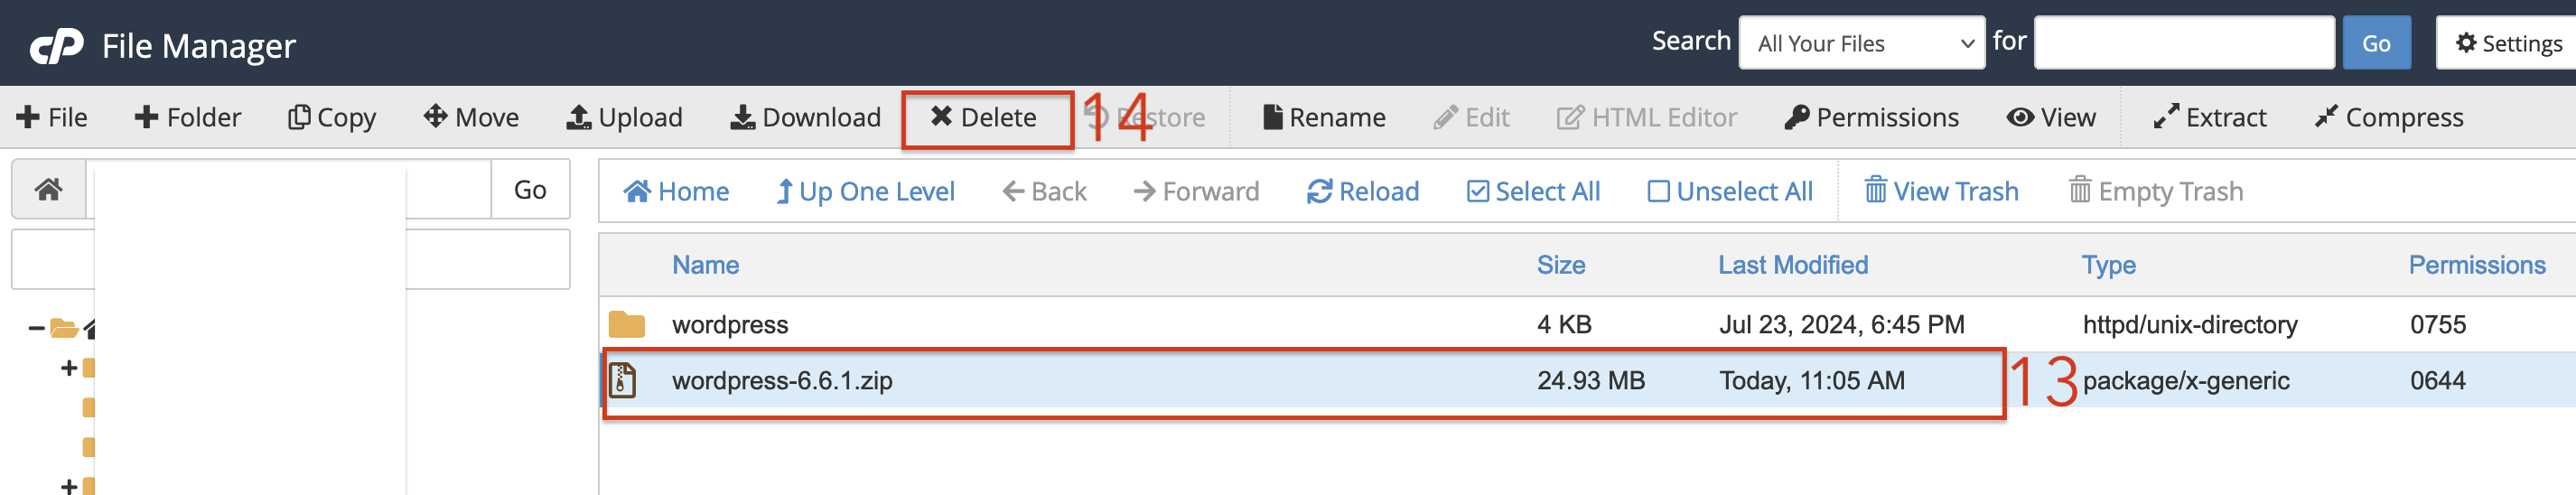
Task: Open the All Your Files search dropdown
Action: 1862,43
